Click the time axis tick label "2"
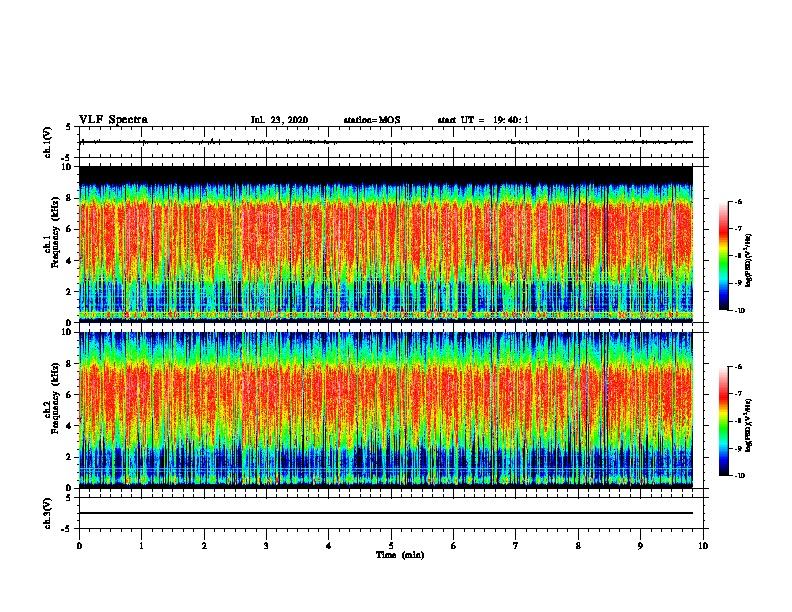This screenshot has width=792, height=612. 204,546
